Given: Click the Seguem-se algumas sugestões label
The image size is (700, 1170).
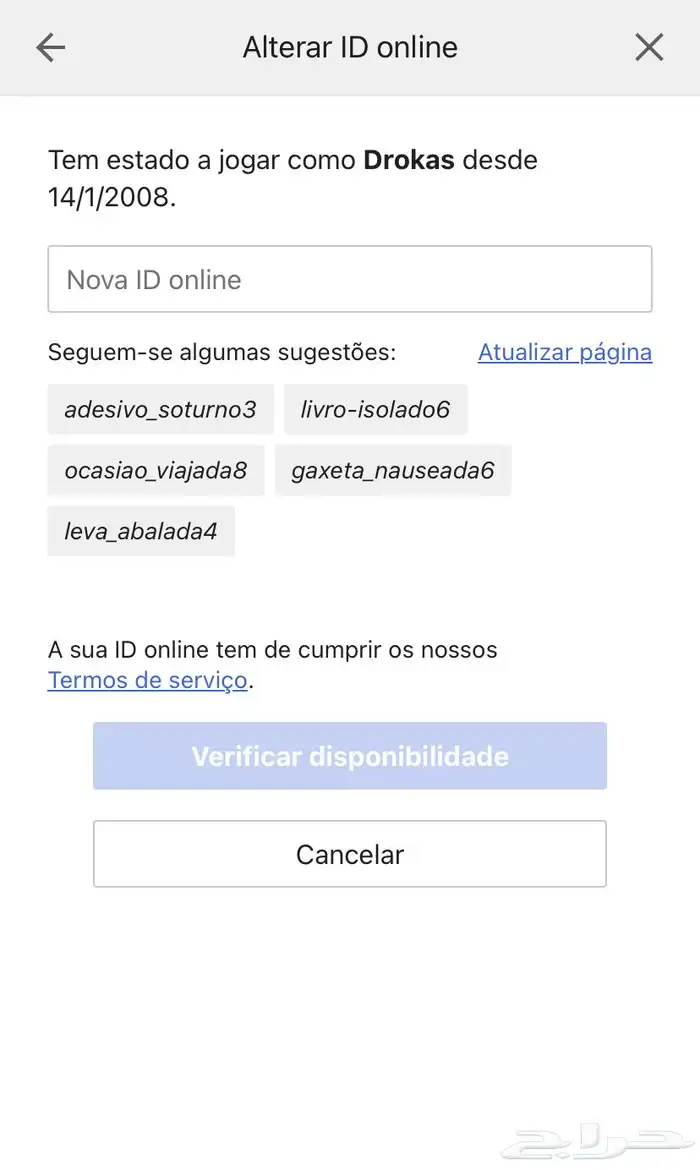Looking at the screenshot, I should click(x=222, y=352).
